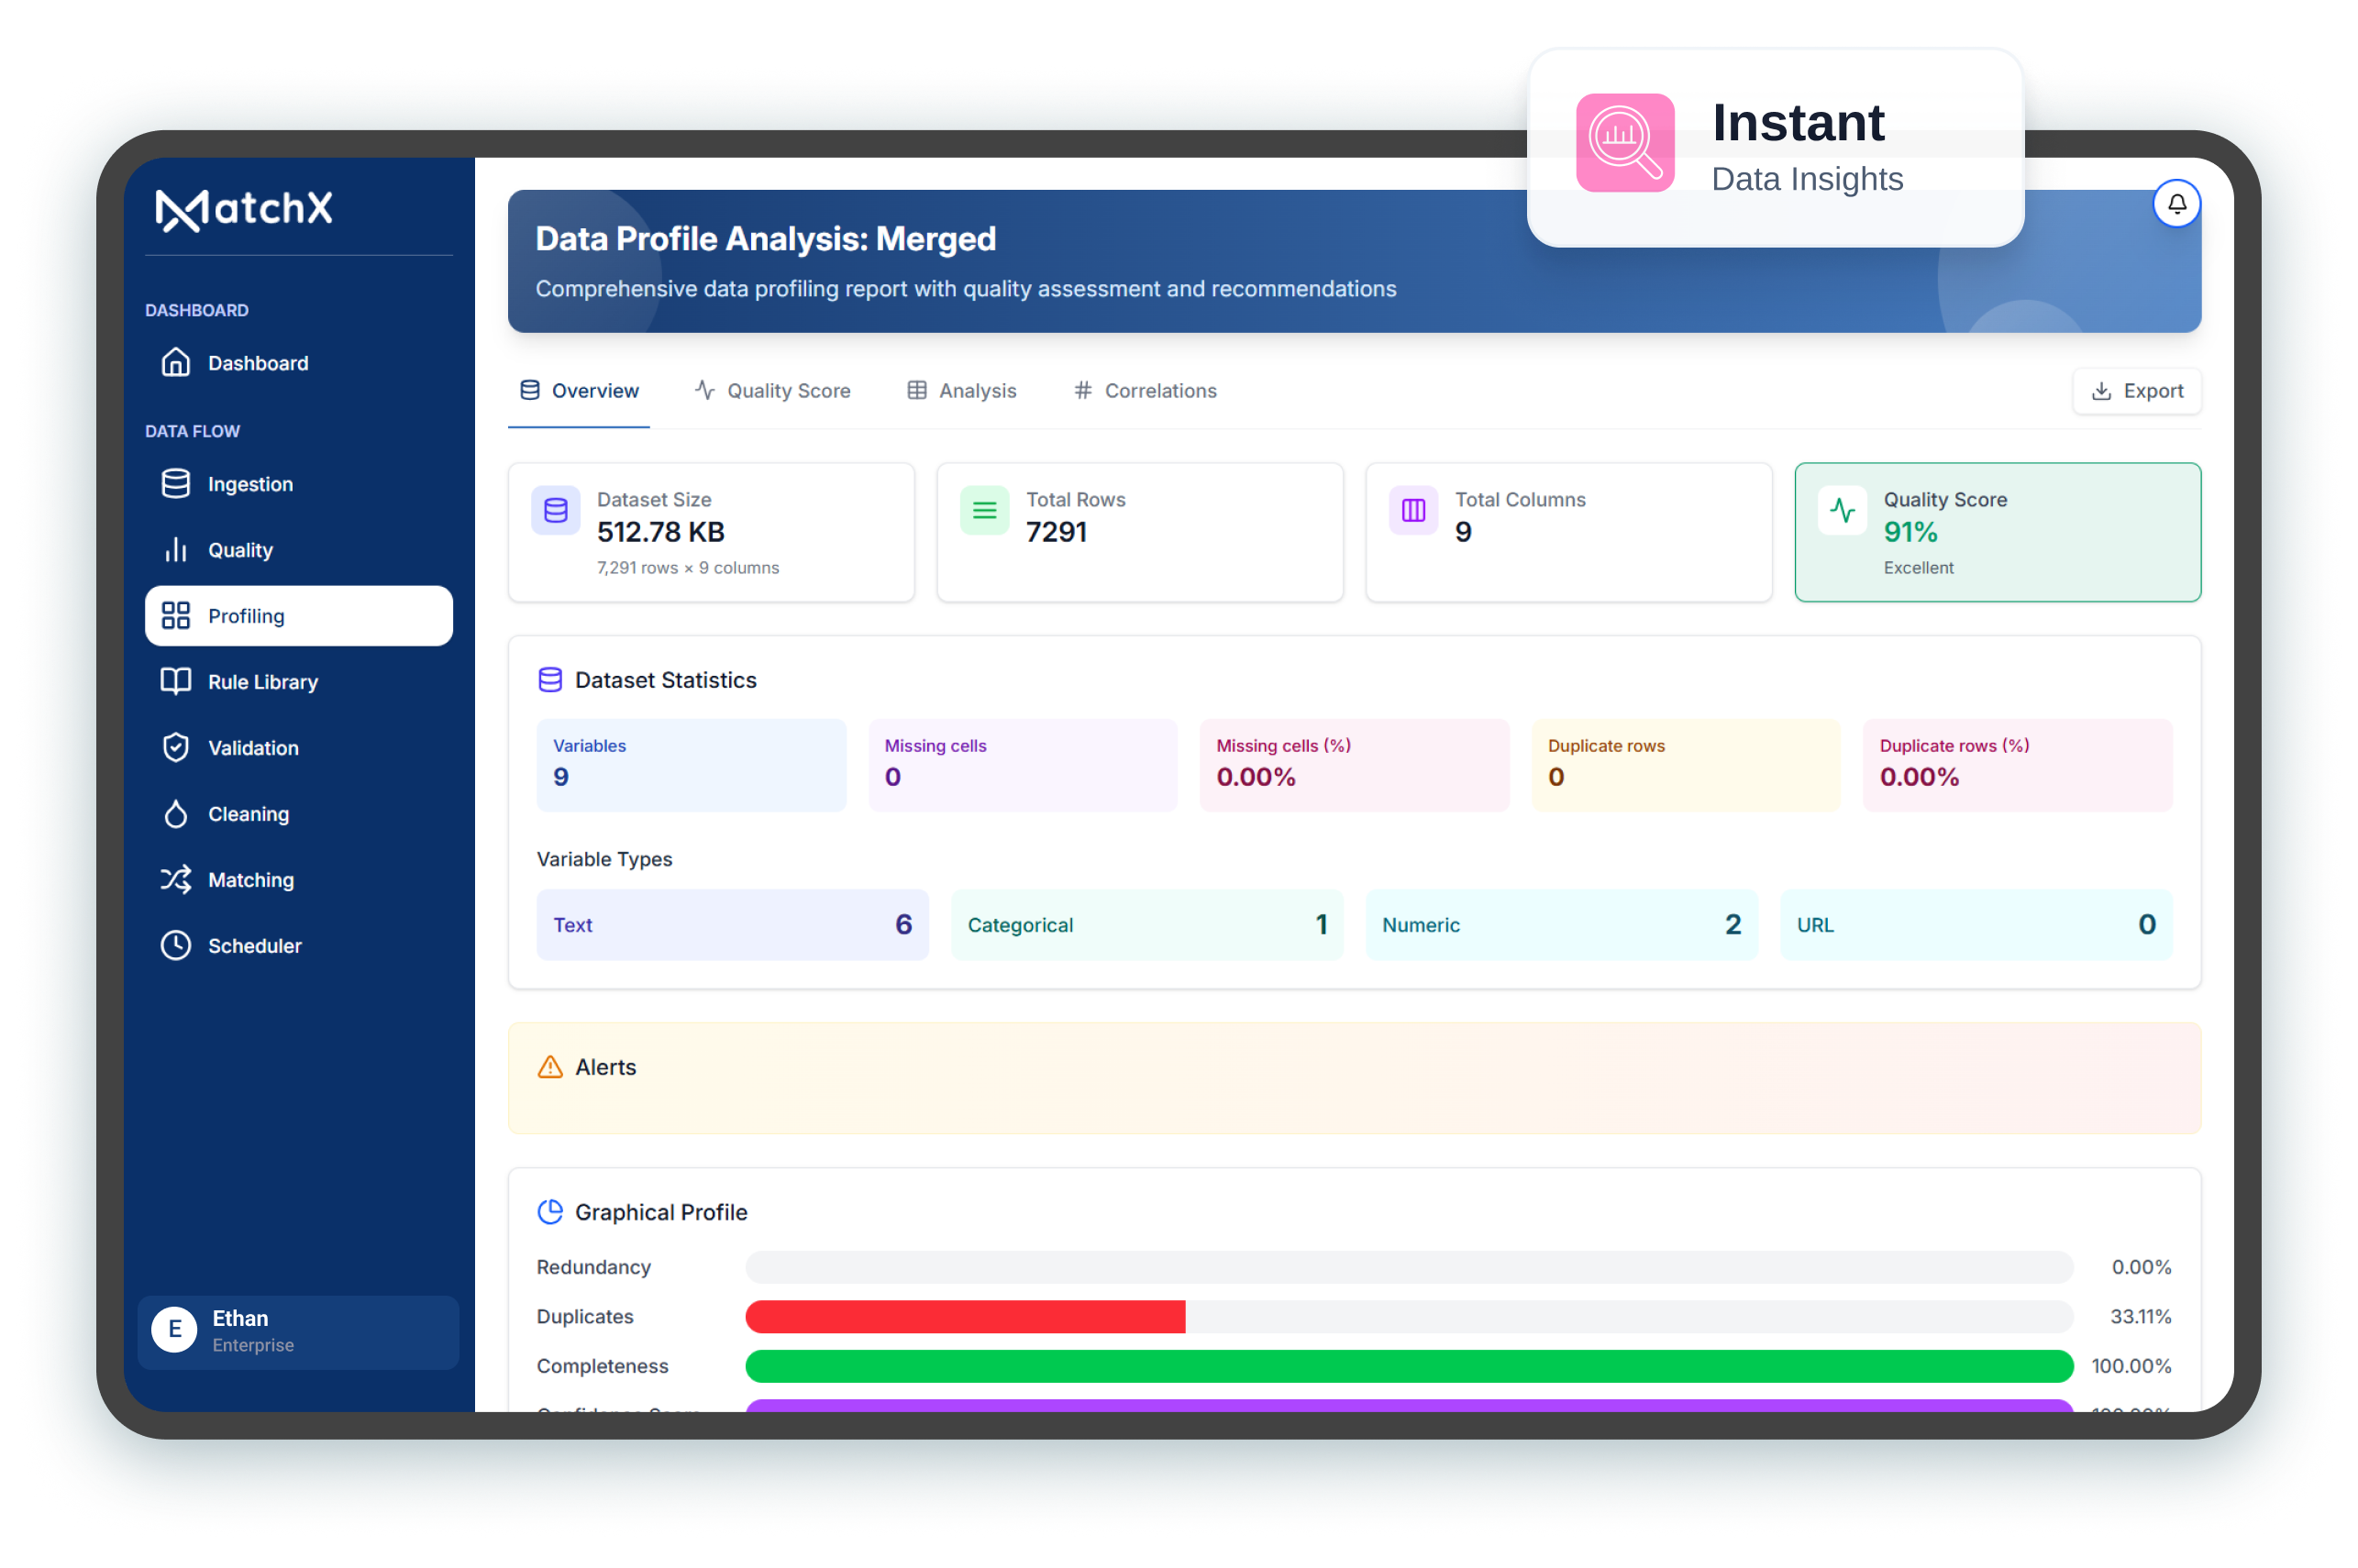Click the Profiling grid icon
Screen dimensions: 2358x1568
point(176,616)
